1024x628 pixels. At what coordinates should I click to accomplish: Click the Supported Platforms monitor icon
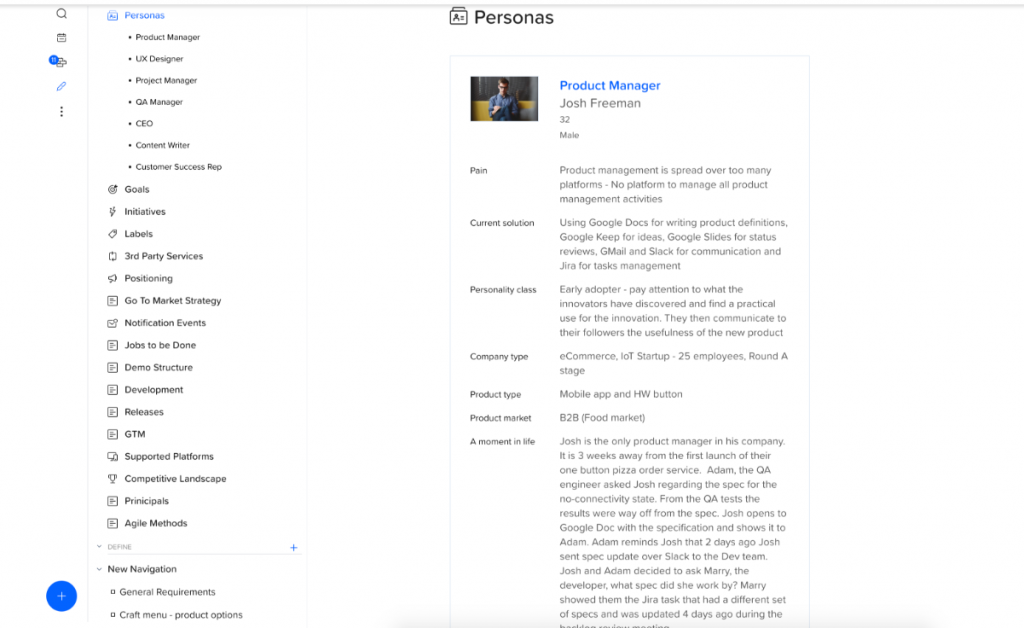click(x=113, y=456)
